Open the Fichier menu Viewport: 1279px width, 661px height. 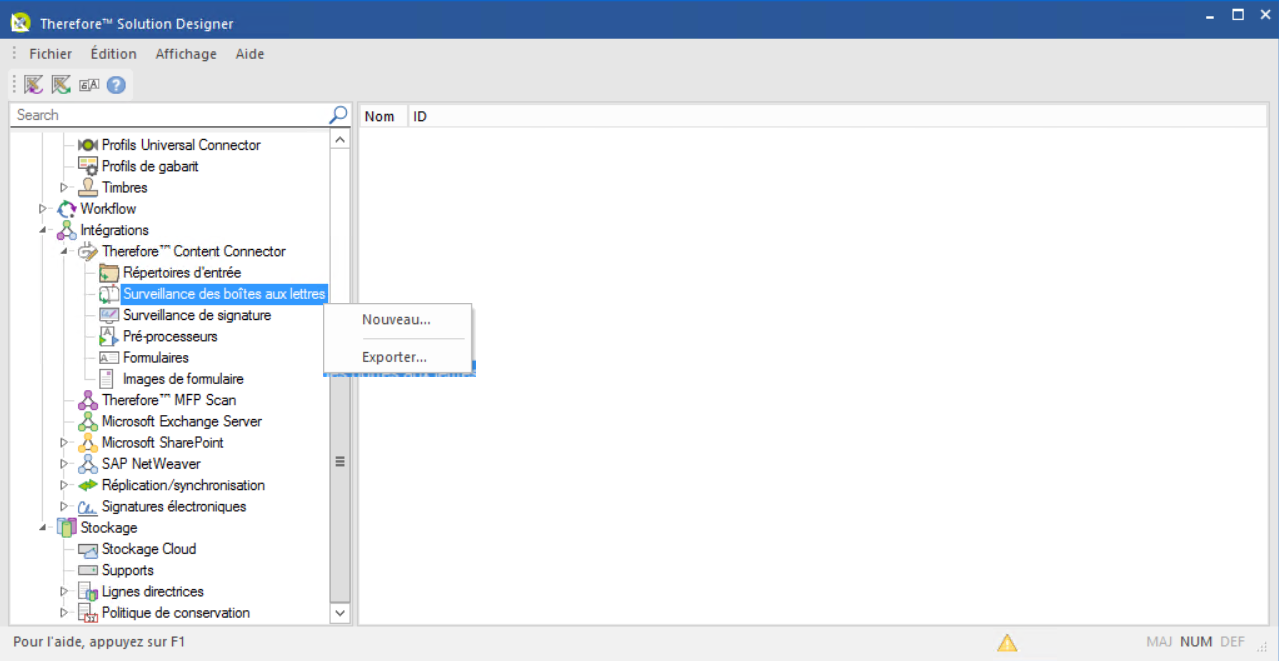coord(50,54)
